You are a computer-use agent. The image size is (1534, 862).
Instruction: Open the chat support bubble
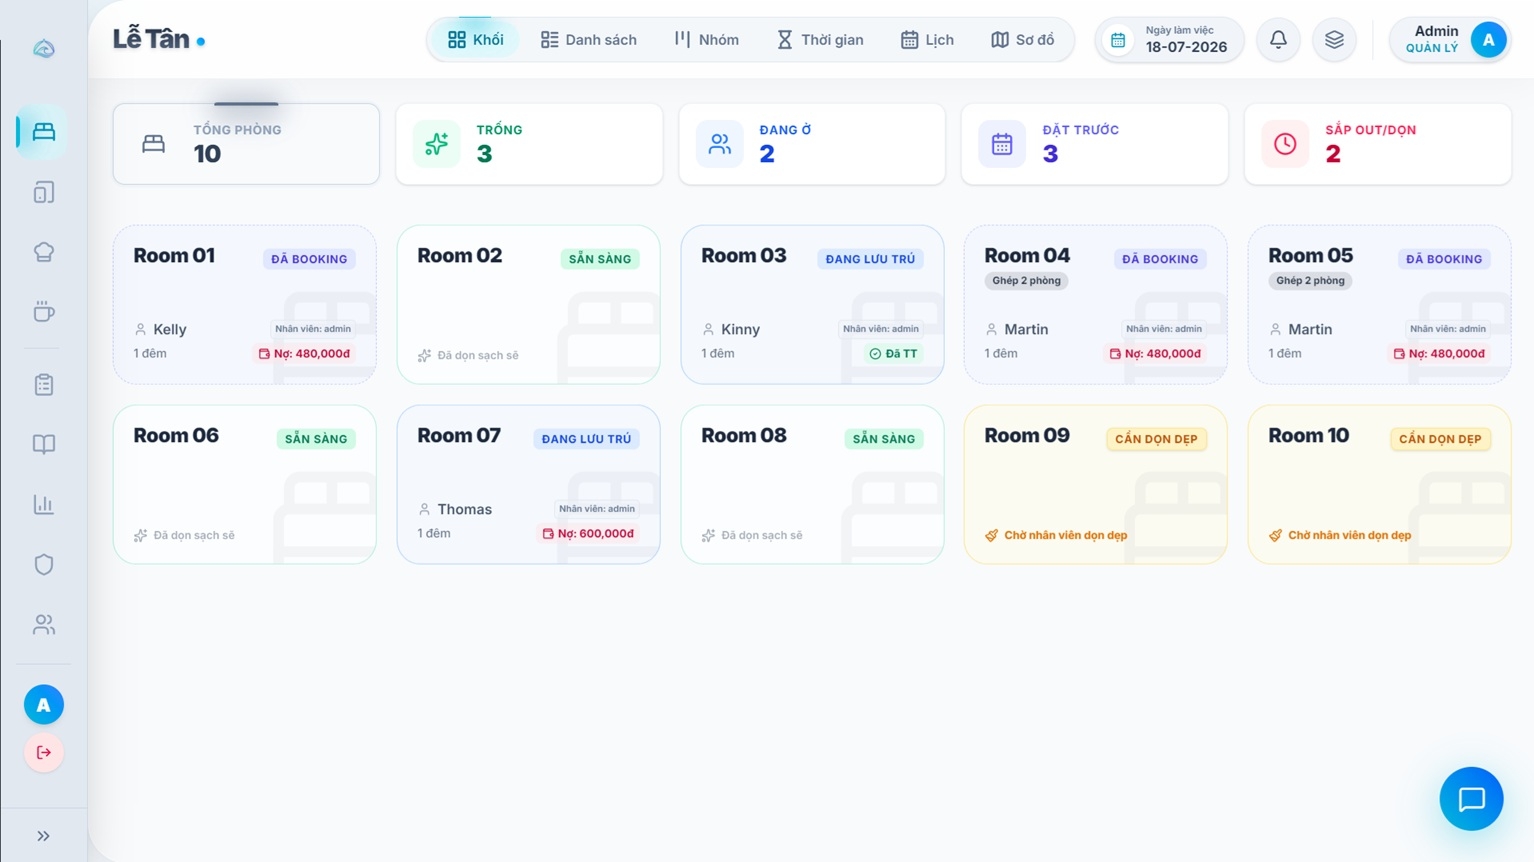[1471, 799]
